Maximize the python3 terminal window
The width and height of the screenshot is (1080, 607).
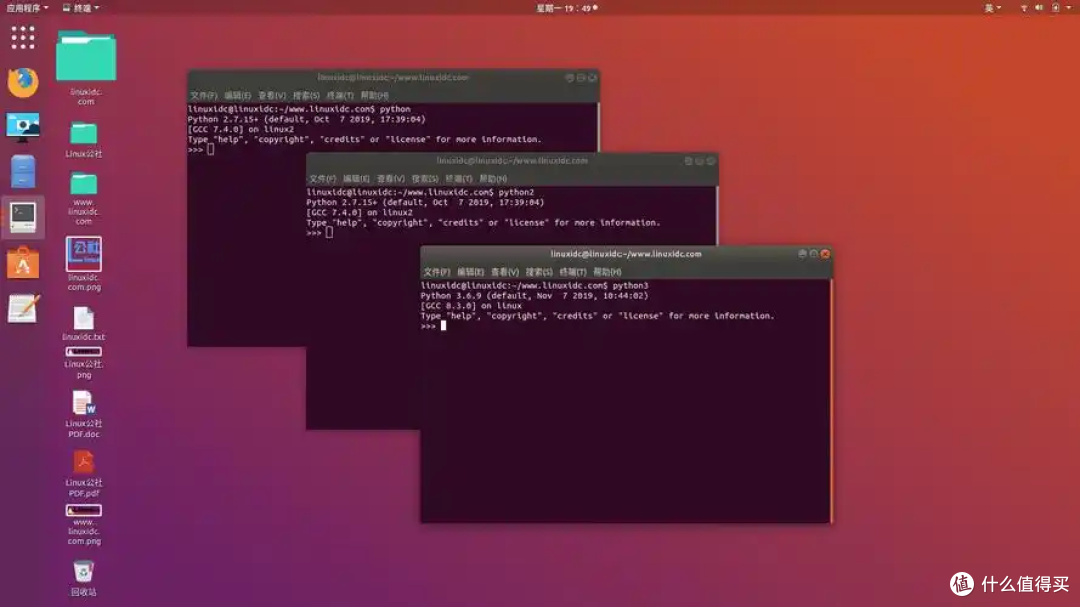click(x=813, y=254)
